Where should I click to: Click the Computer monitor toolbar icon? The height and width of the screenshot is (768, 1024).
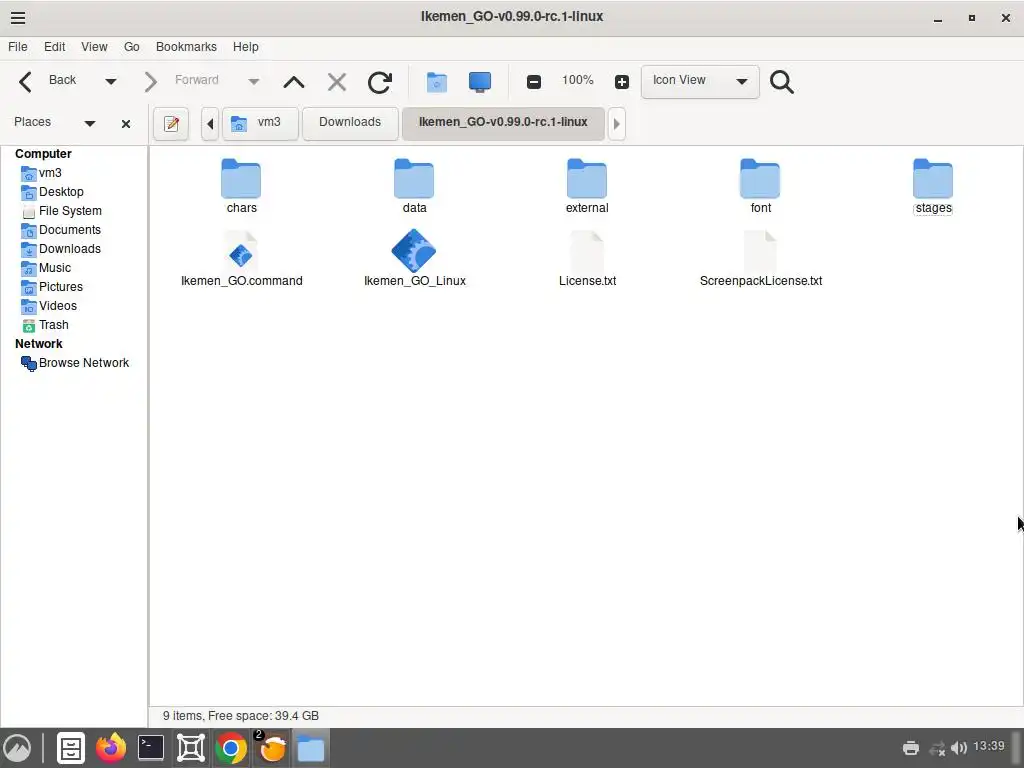click(x=479, y=82)
